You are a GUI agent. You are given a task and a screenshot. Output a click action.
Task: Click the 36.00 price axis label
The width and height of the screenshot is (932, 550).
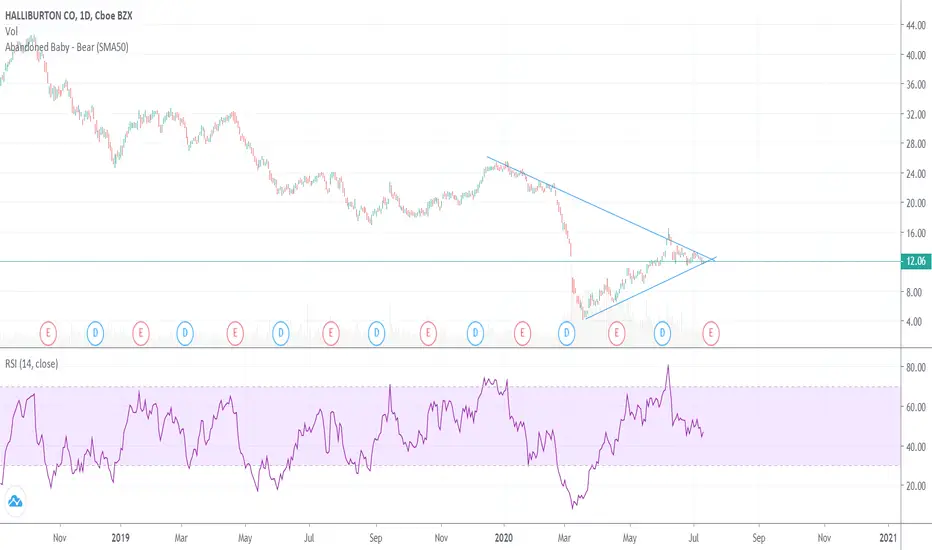916,84
